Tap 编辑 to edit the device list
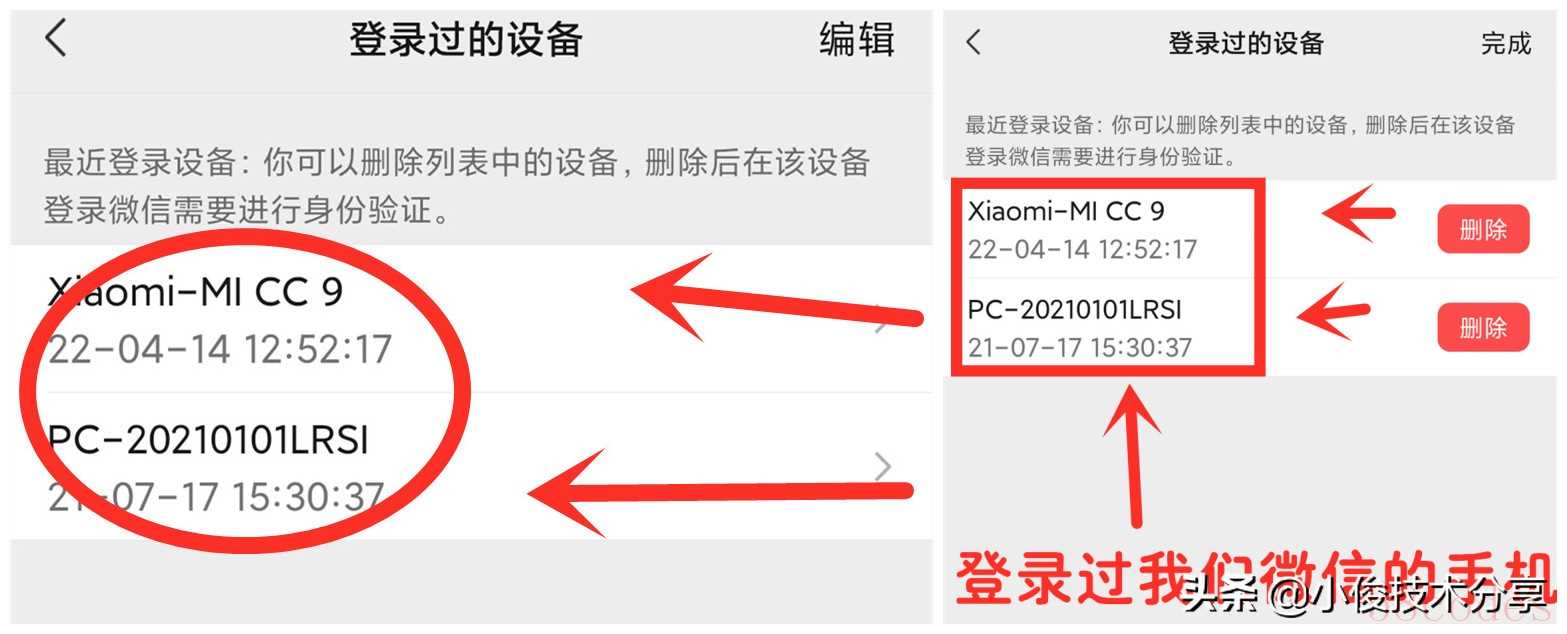Screen dimensions: 1567x634 pyautogui.click(x=856, y=39)
